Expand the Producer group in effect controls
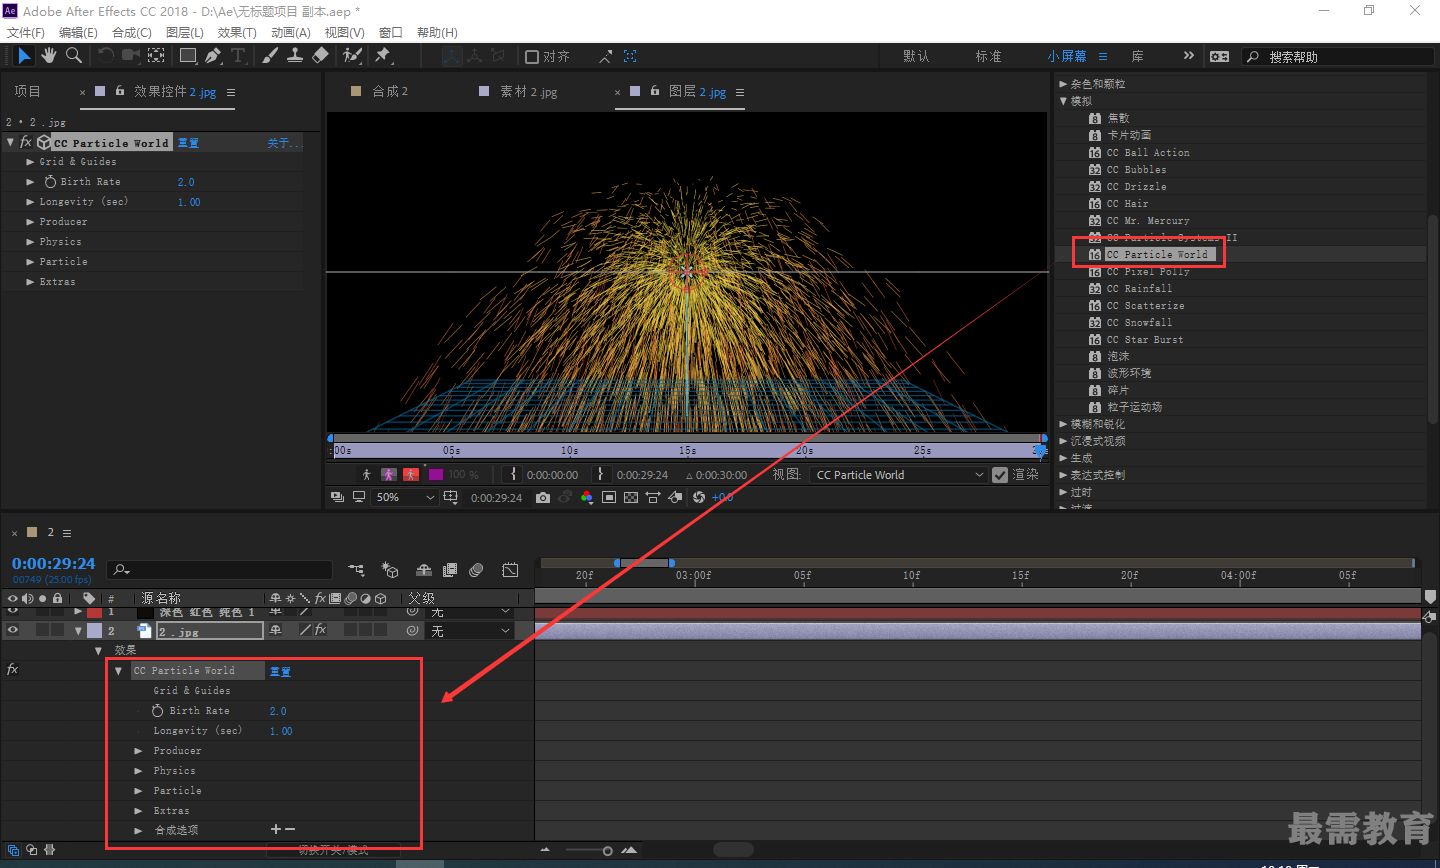The height and width of the screenshot is (868, 1440). [x=30, y=222]
